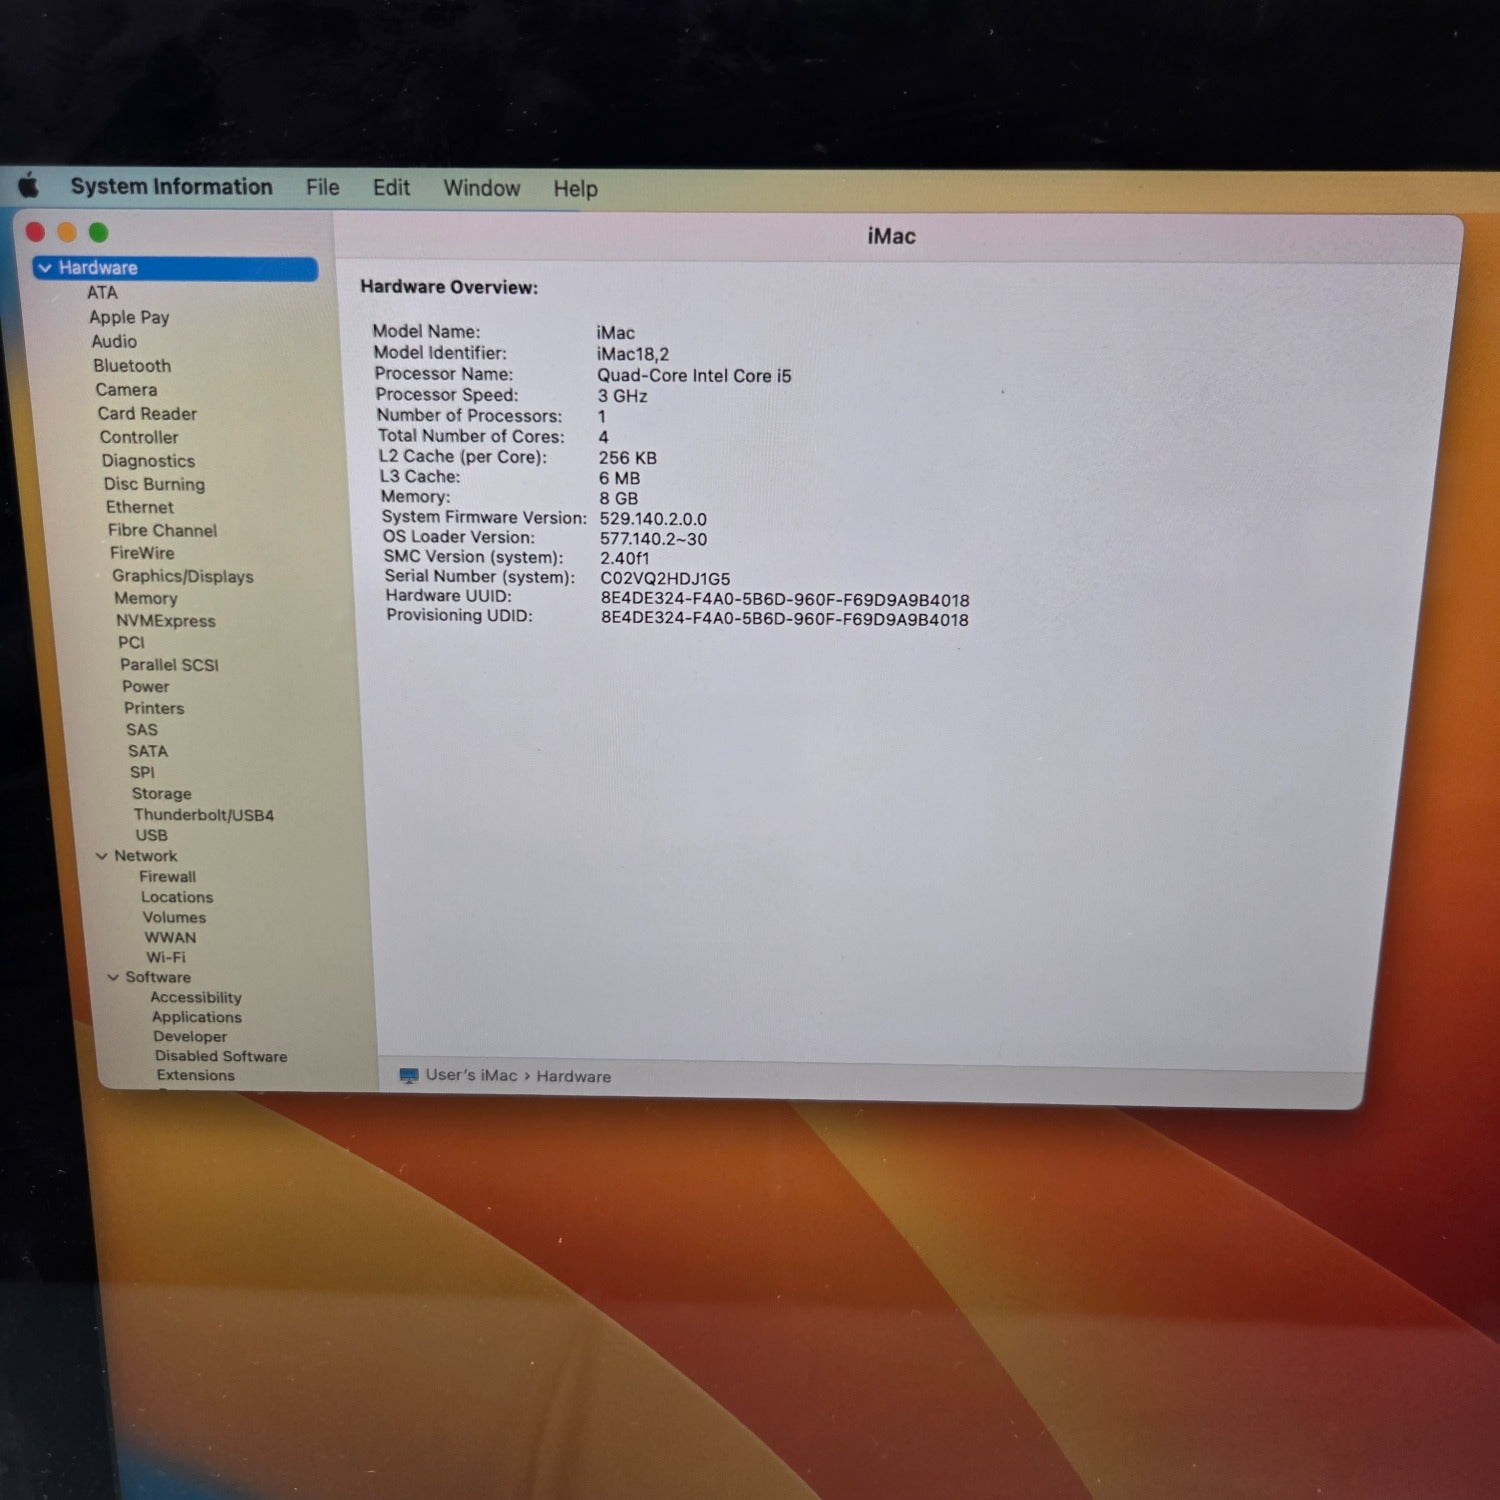Select Parallel SCSI in the sidebar
Image resolution: width=1500 pixels, height=1500 pixels.
[x=169, y=665]
